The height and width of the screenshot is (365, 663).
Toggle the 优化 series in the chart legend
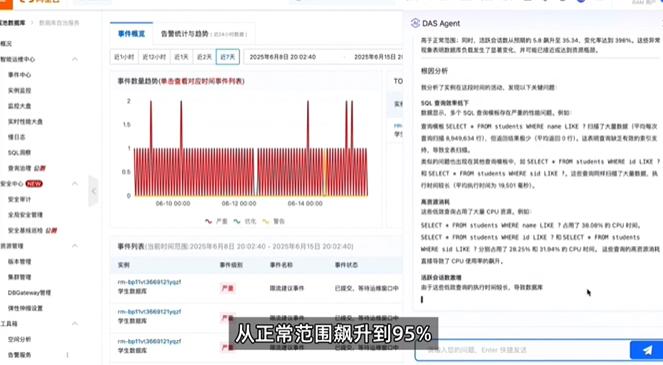(x=245, y=221)
